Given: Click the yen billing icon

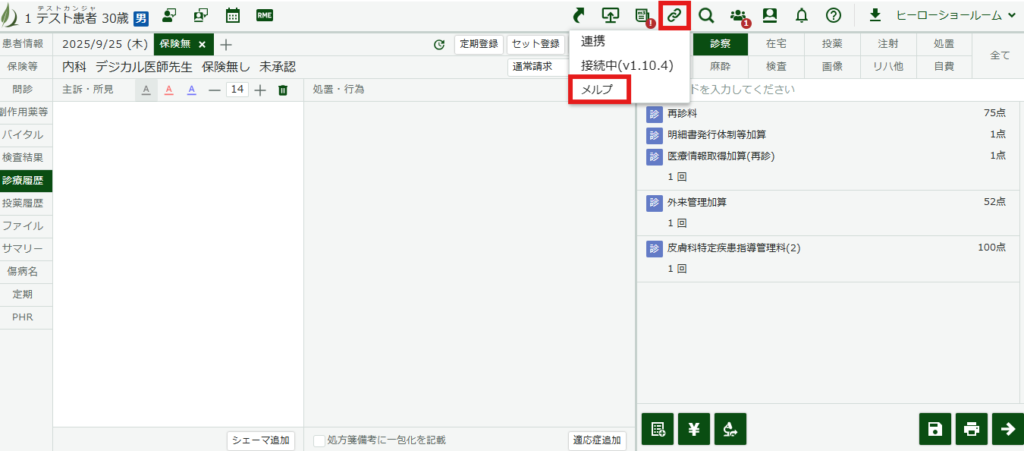Looking at the screenshot, I should tap(693, 429).
